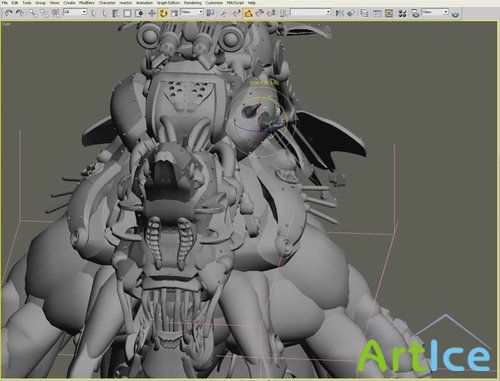The height and width of the screenshot is (381, 500).
Task: Open the Material Editor spheres icon
Action: pos(402,13)
